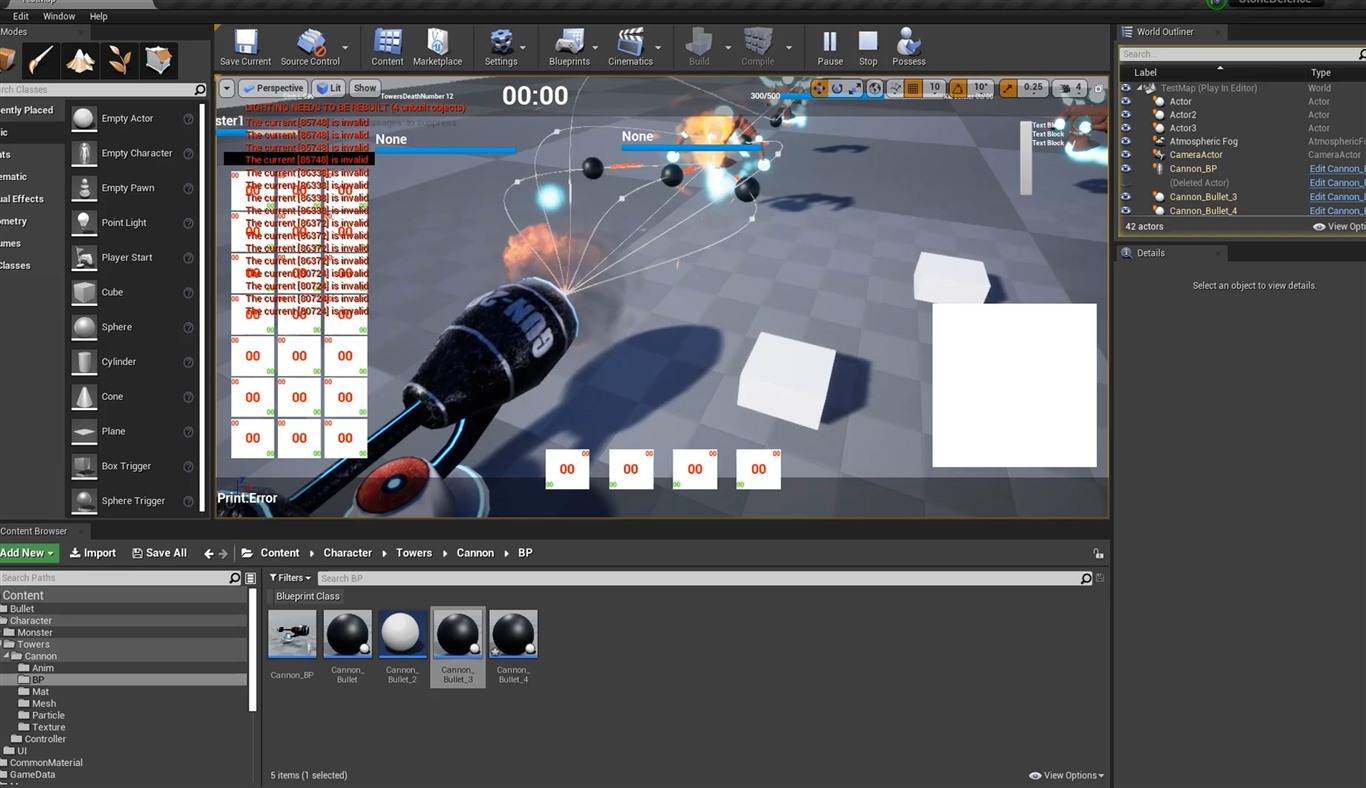
Task: Pause the play-in-editor session
Action: (x=830, y=46)
